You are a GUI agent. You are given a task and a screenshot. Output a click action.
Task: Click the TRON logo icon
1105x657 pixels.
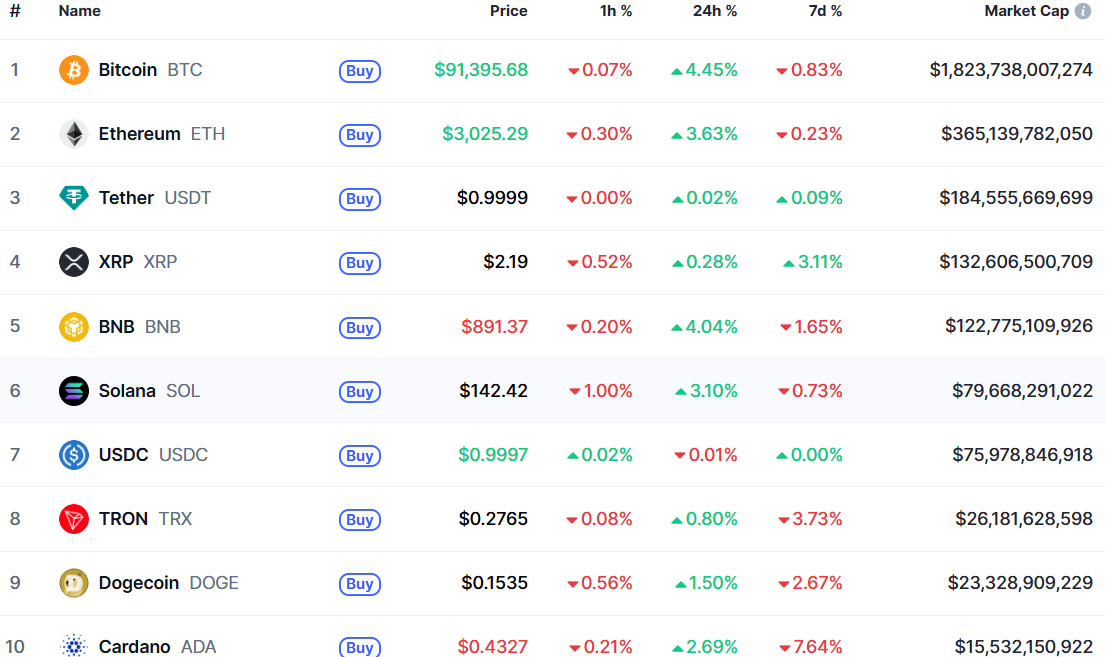point(74,519)
